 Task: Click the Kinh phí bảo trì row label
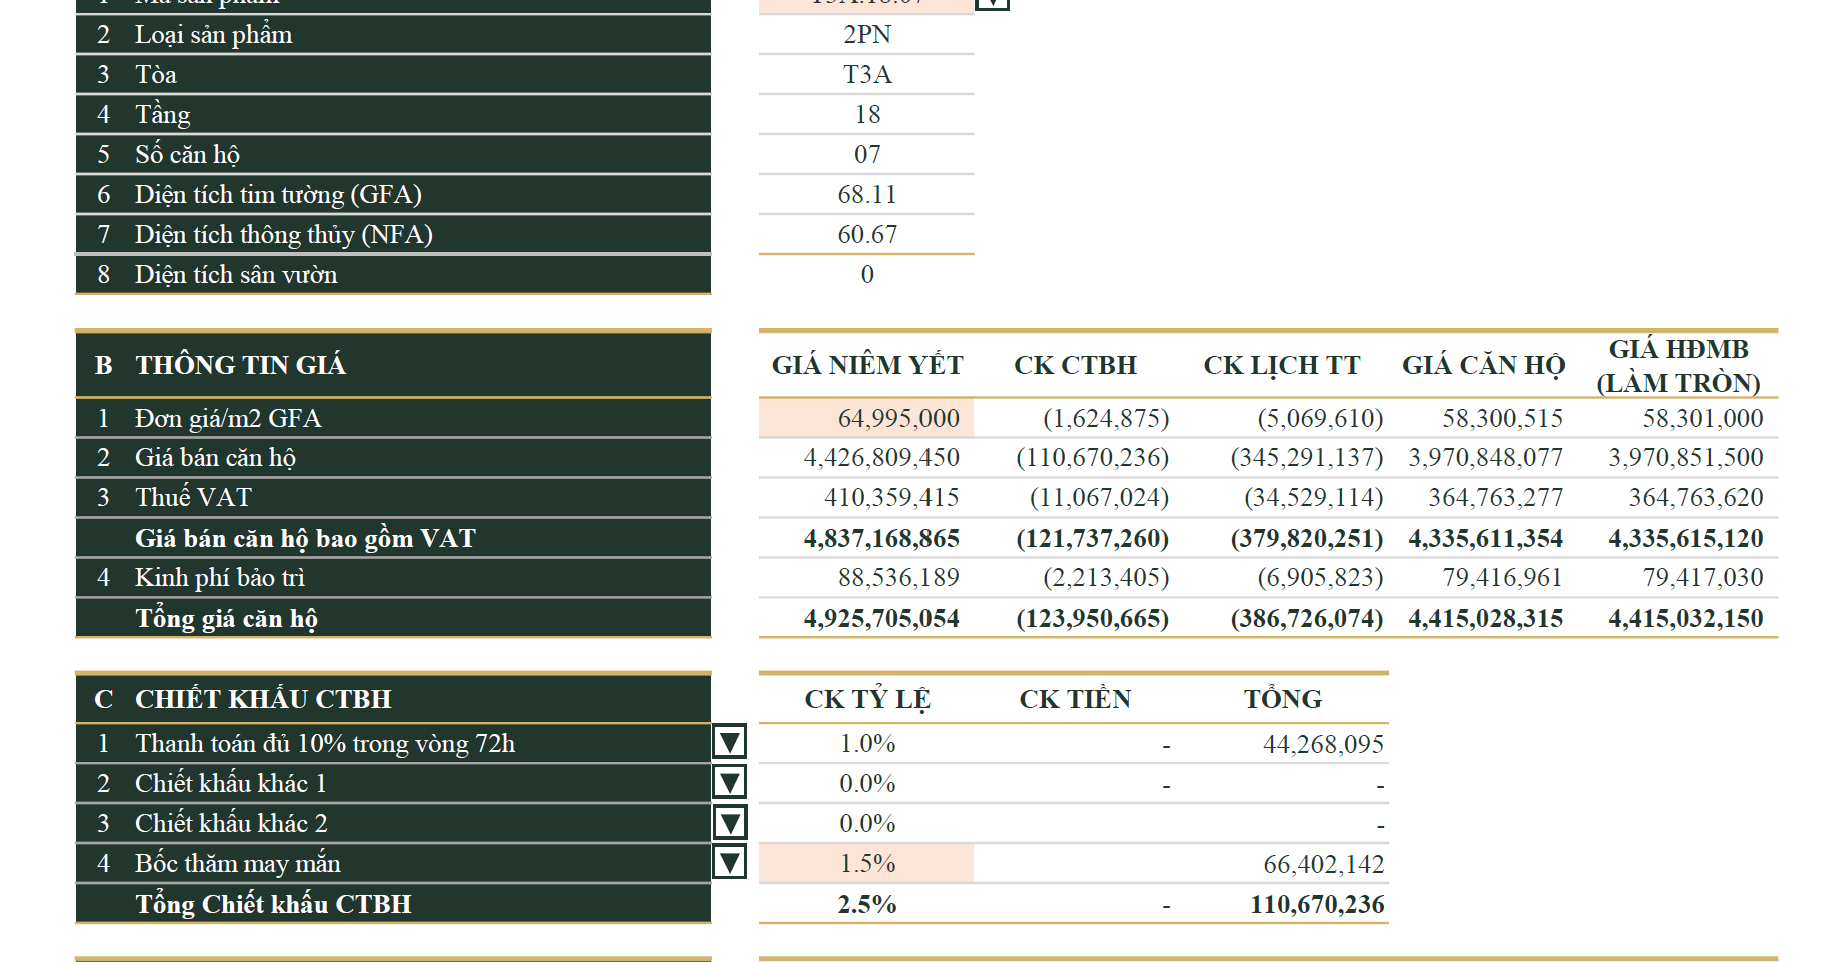click(220, 578)
